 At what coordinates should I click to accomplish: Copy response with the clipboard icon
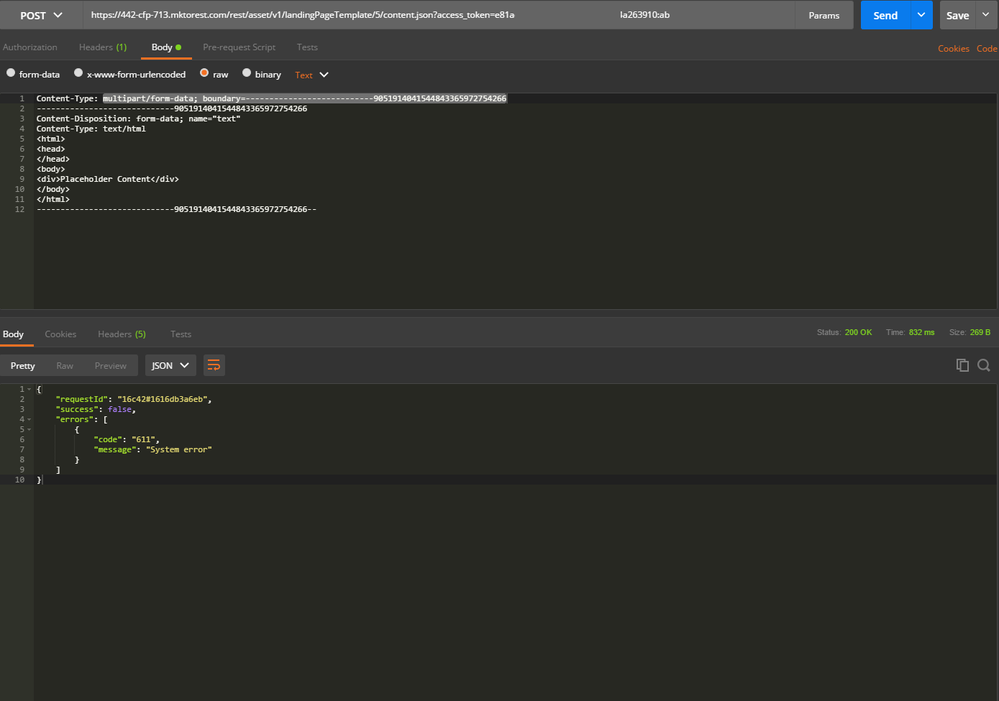pyautogui.click(x=962, y=365)
